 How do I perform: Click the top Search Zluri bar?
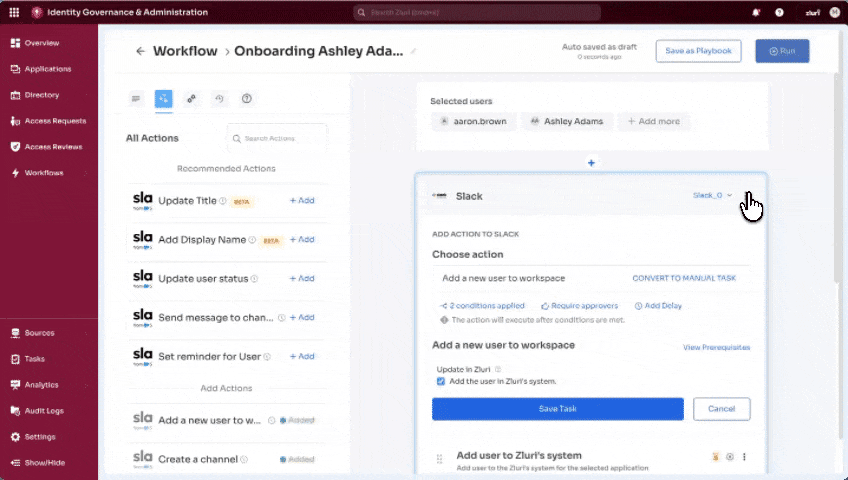(477, 12)
